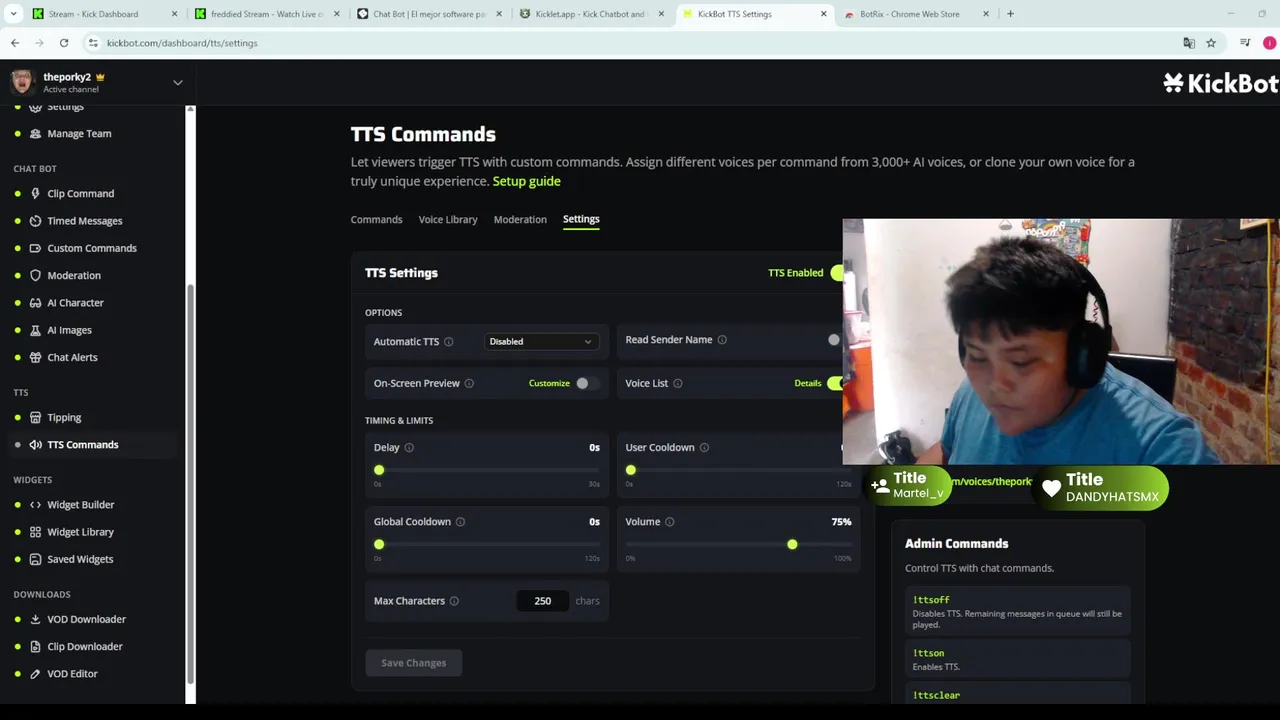Reload the page with browser refresh icon
This screenshot has width=1280, height=720.
[64, 43]
